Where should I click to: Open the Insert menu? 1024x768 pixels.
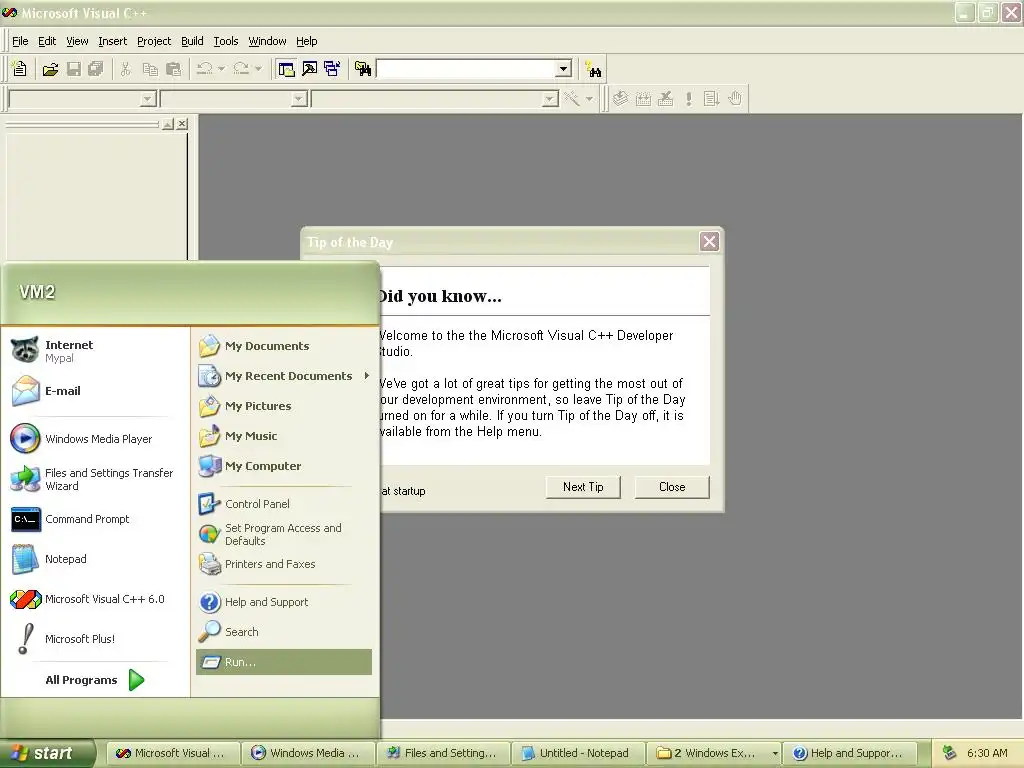112,41
